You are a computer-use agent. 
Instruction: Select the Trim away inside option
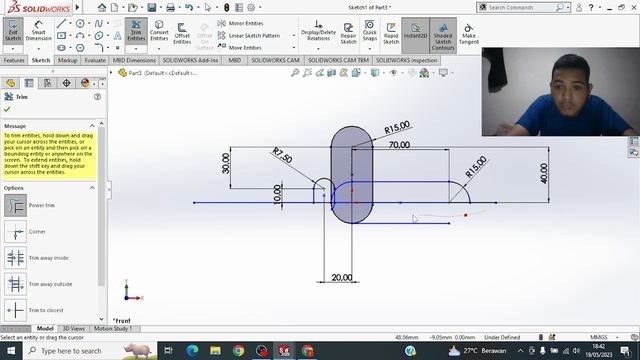click(x=16, y=258)
